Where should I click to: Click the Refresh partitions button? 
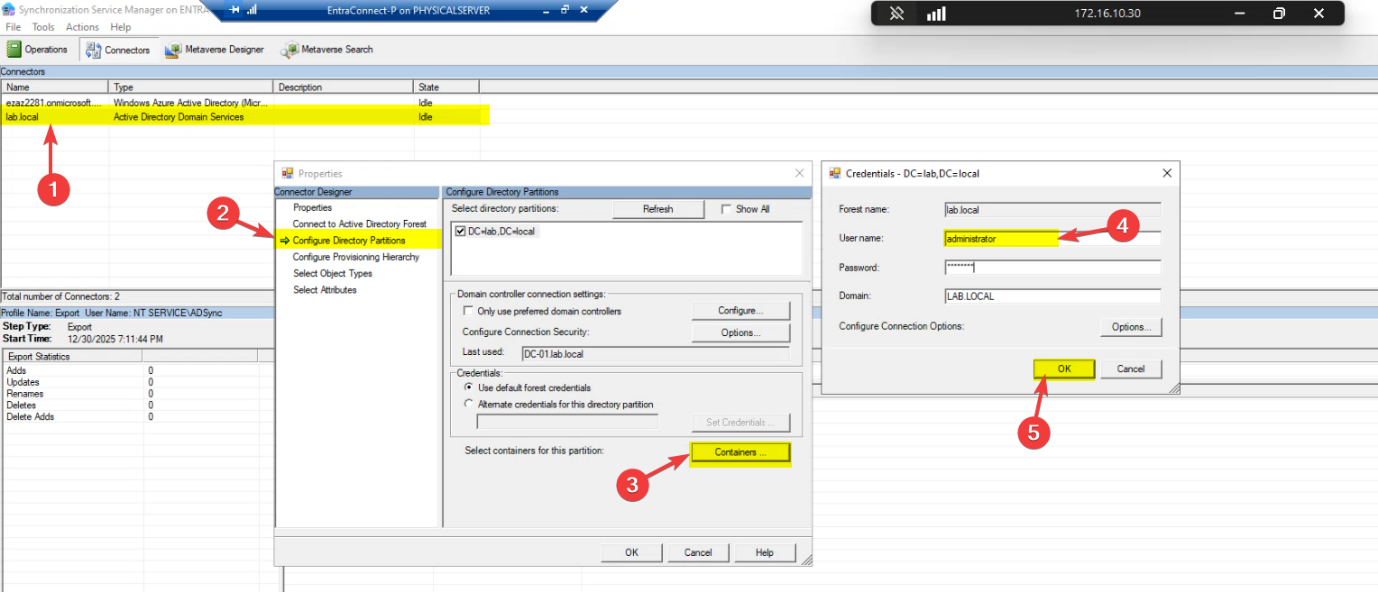coord(657,209)
